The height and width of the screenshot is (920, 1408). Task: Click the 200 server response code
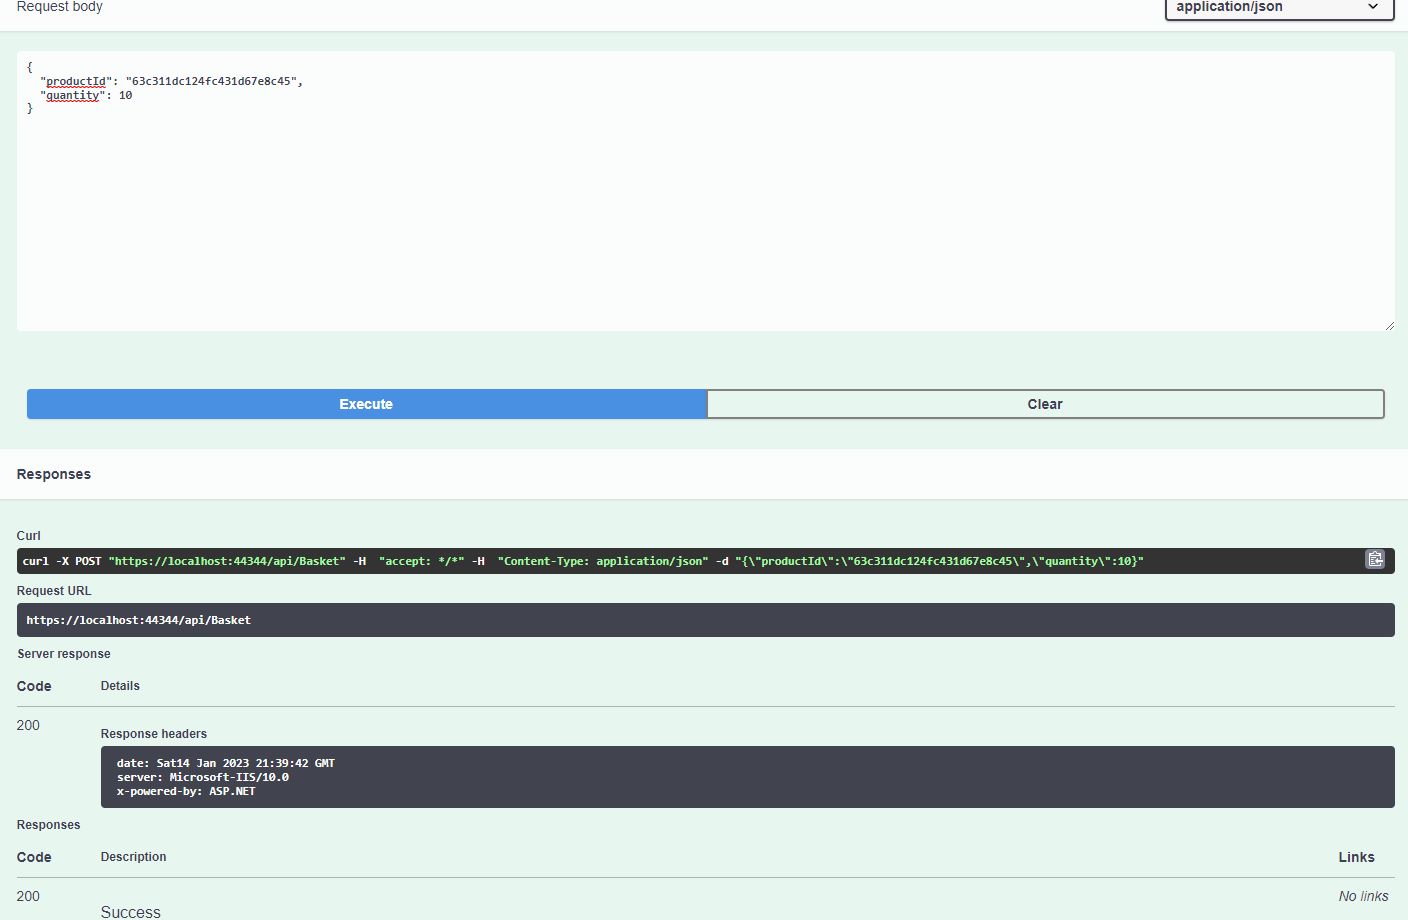[28, 725]
